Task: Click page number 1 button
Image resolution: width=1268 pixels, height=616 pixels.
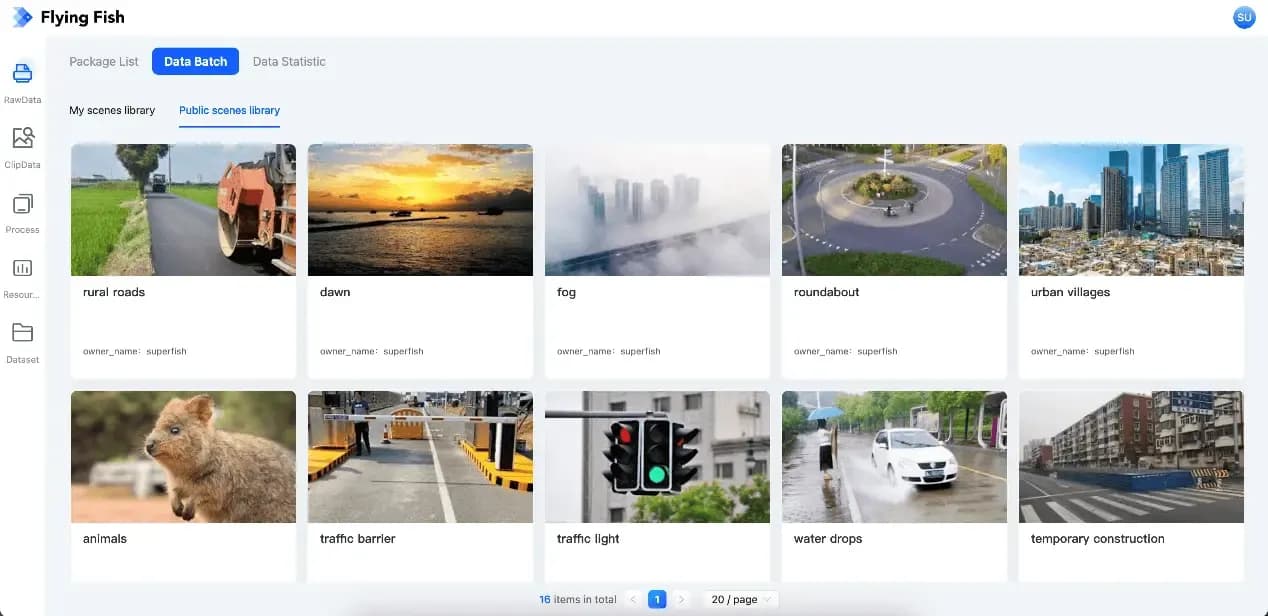Action: [657, 599]
